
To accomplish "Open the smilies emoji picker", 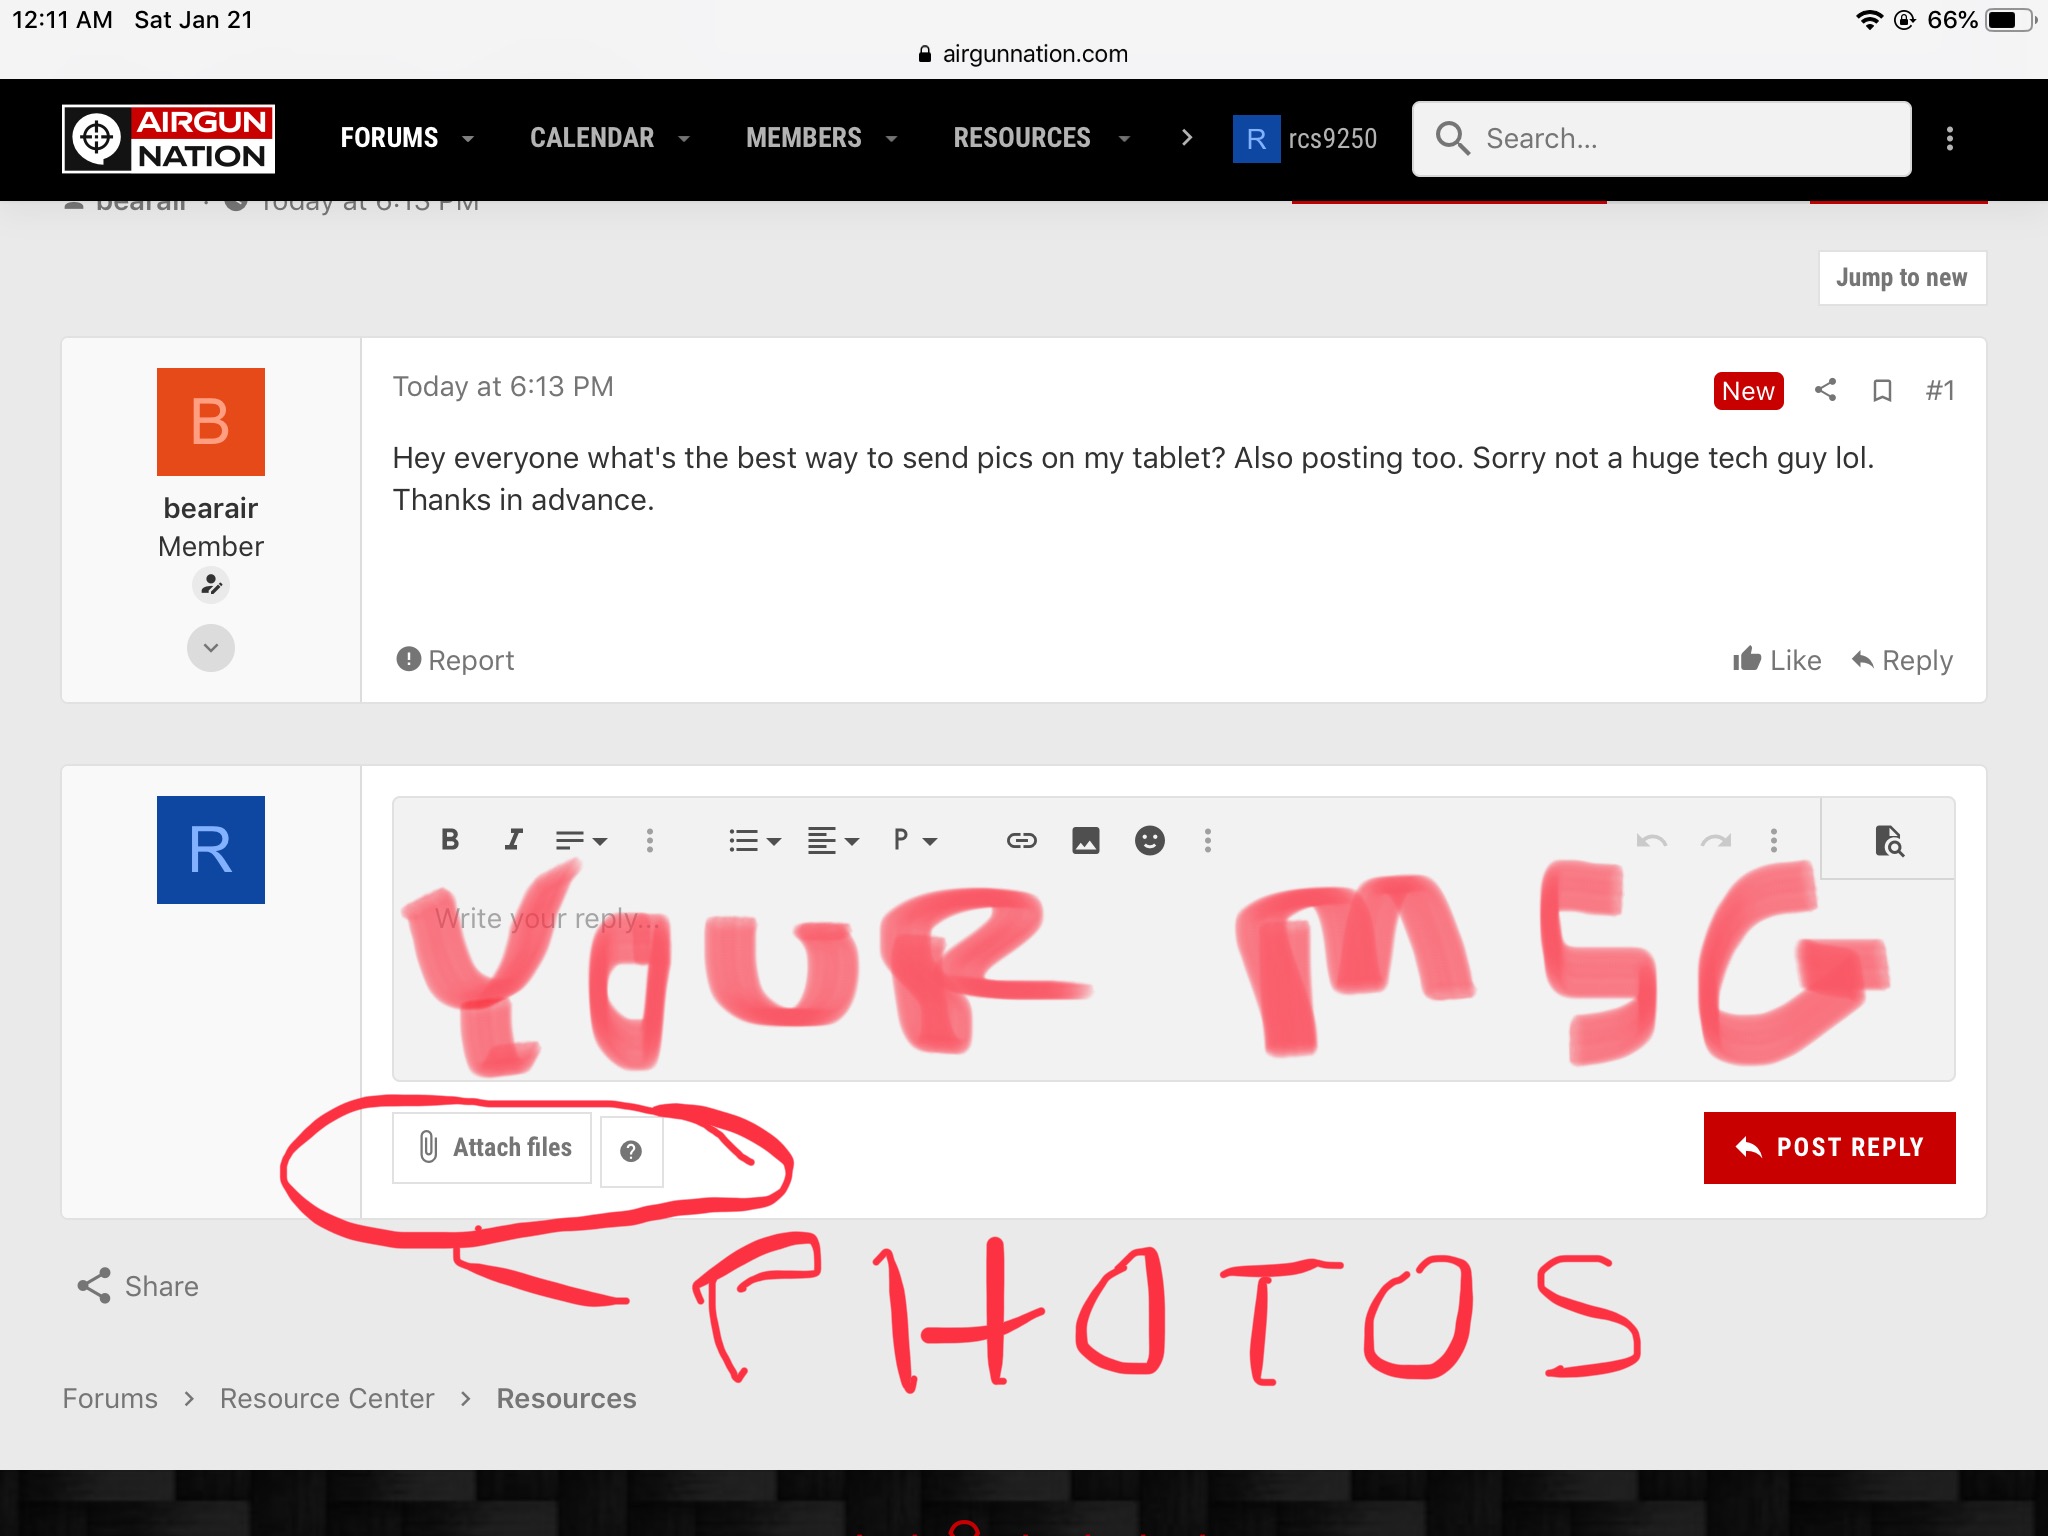I will tap(1150, 840).
